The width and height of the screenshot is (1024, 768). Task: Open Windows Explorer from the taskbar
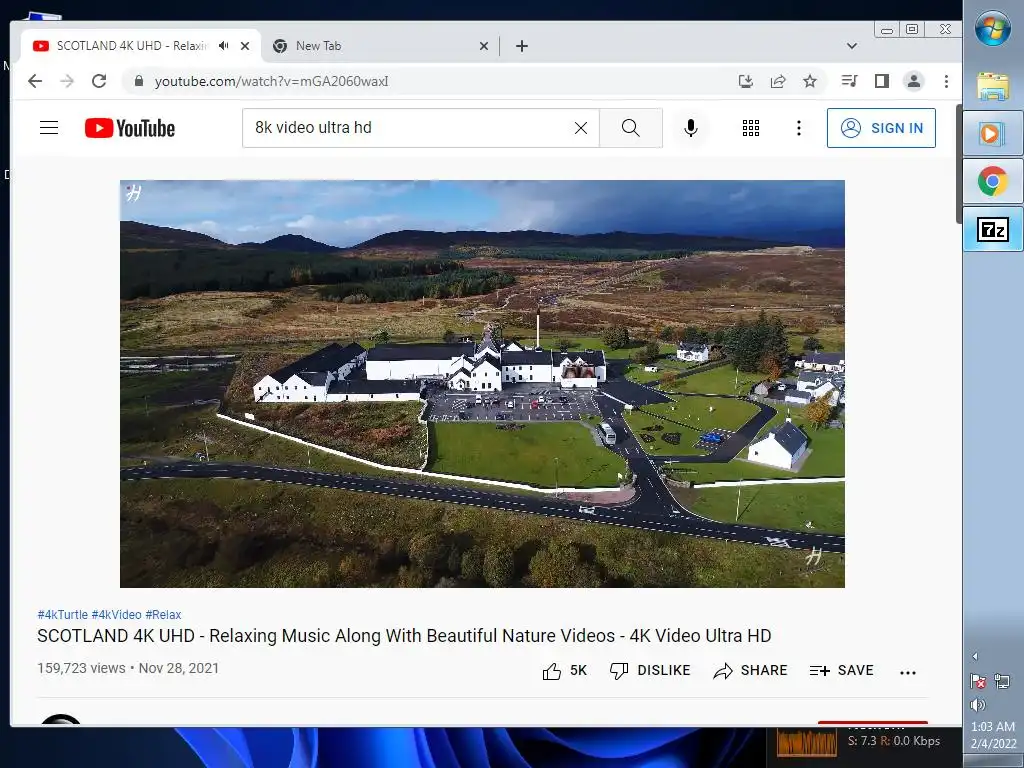(x=993, y=87)
